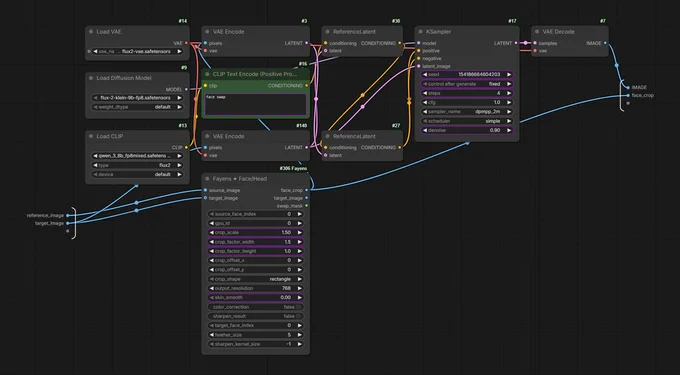Open the crop_shape rectangle dropdown
The image size is (680, 375).
tap(255, 279)
